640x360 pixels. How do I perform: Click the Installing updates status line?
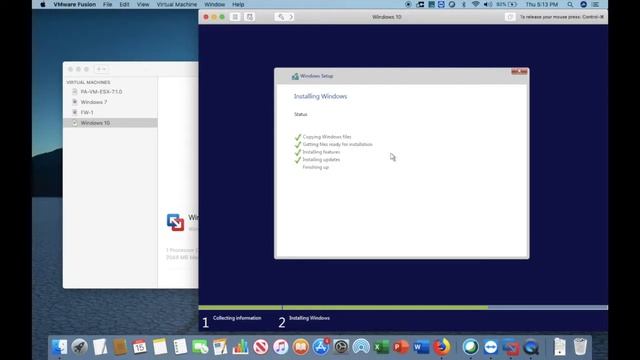coord(321,160)
